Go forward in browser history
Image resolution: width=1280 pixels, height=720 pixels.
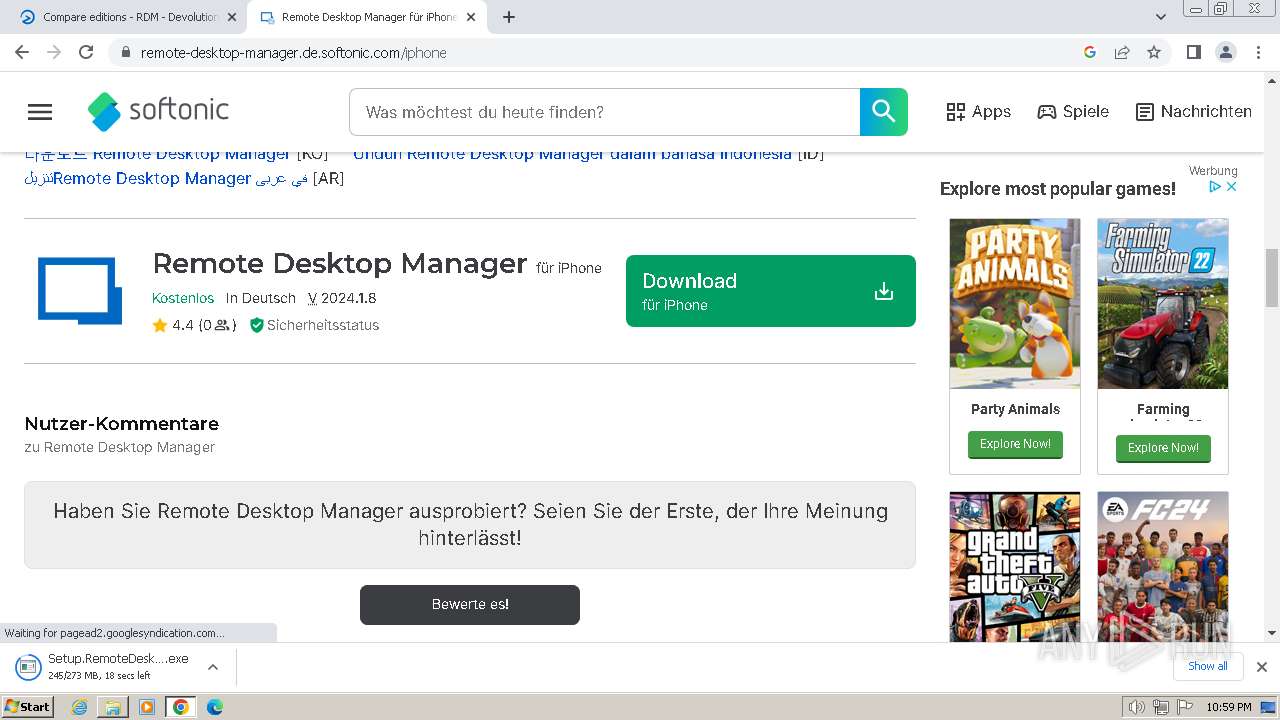click(54, 52)
